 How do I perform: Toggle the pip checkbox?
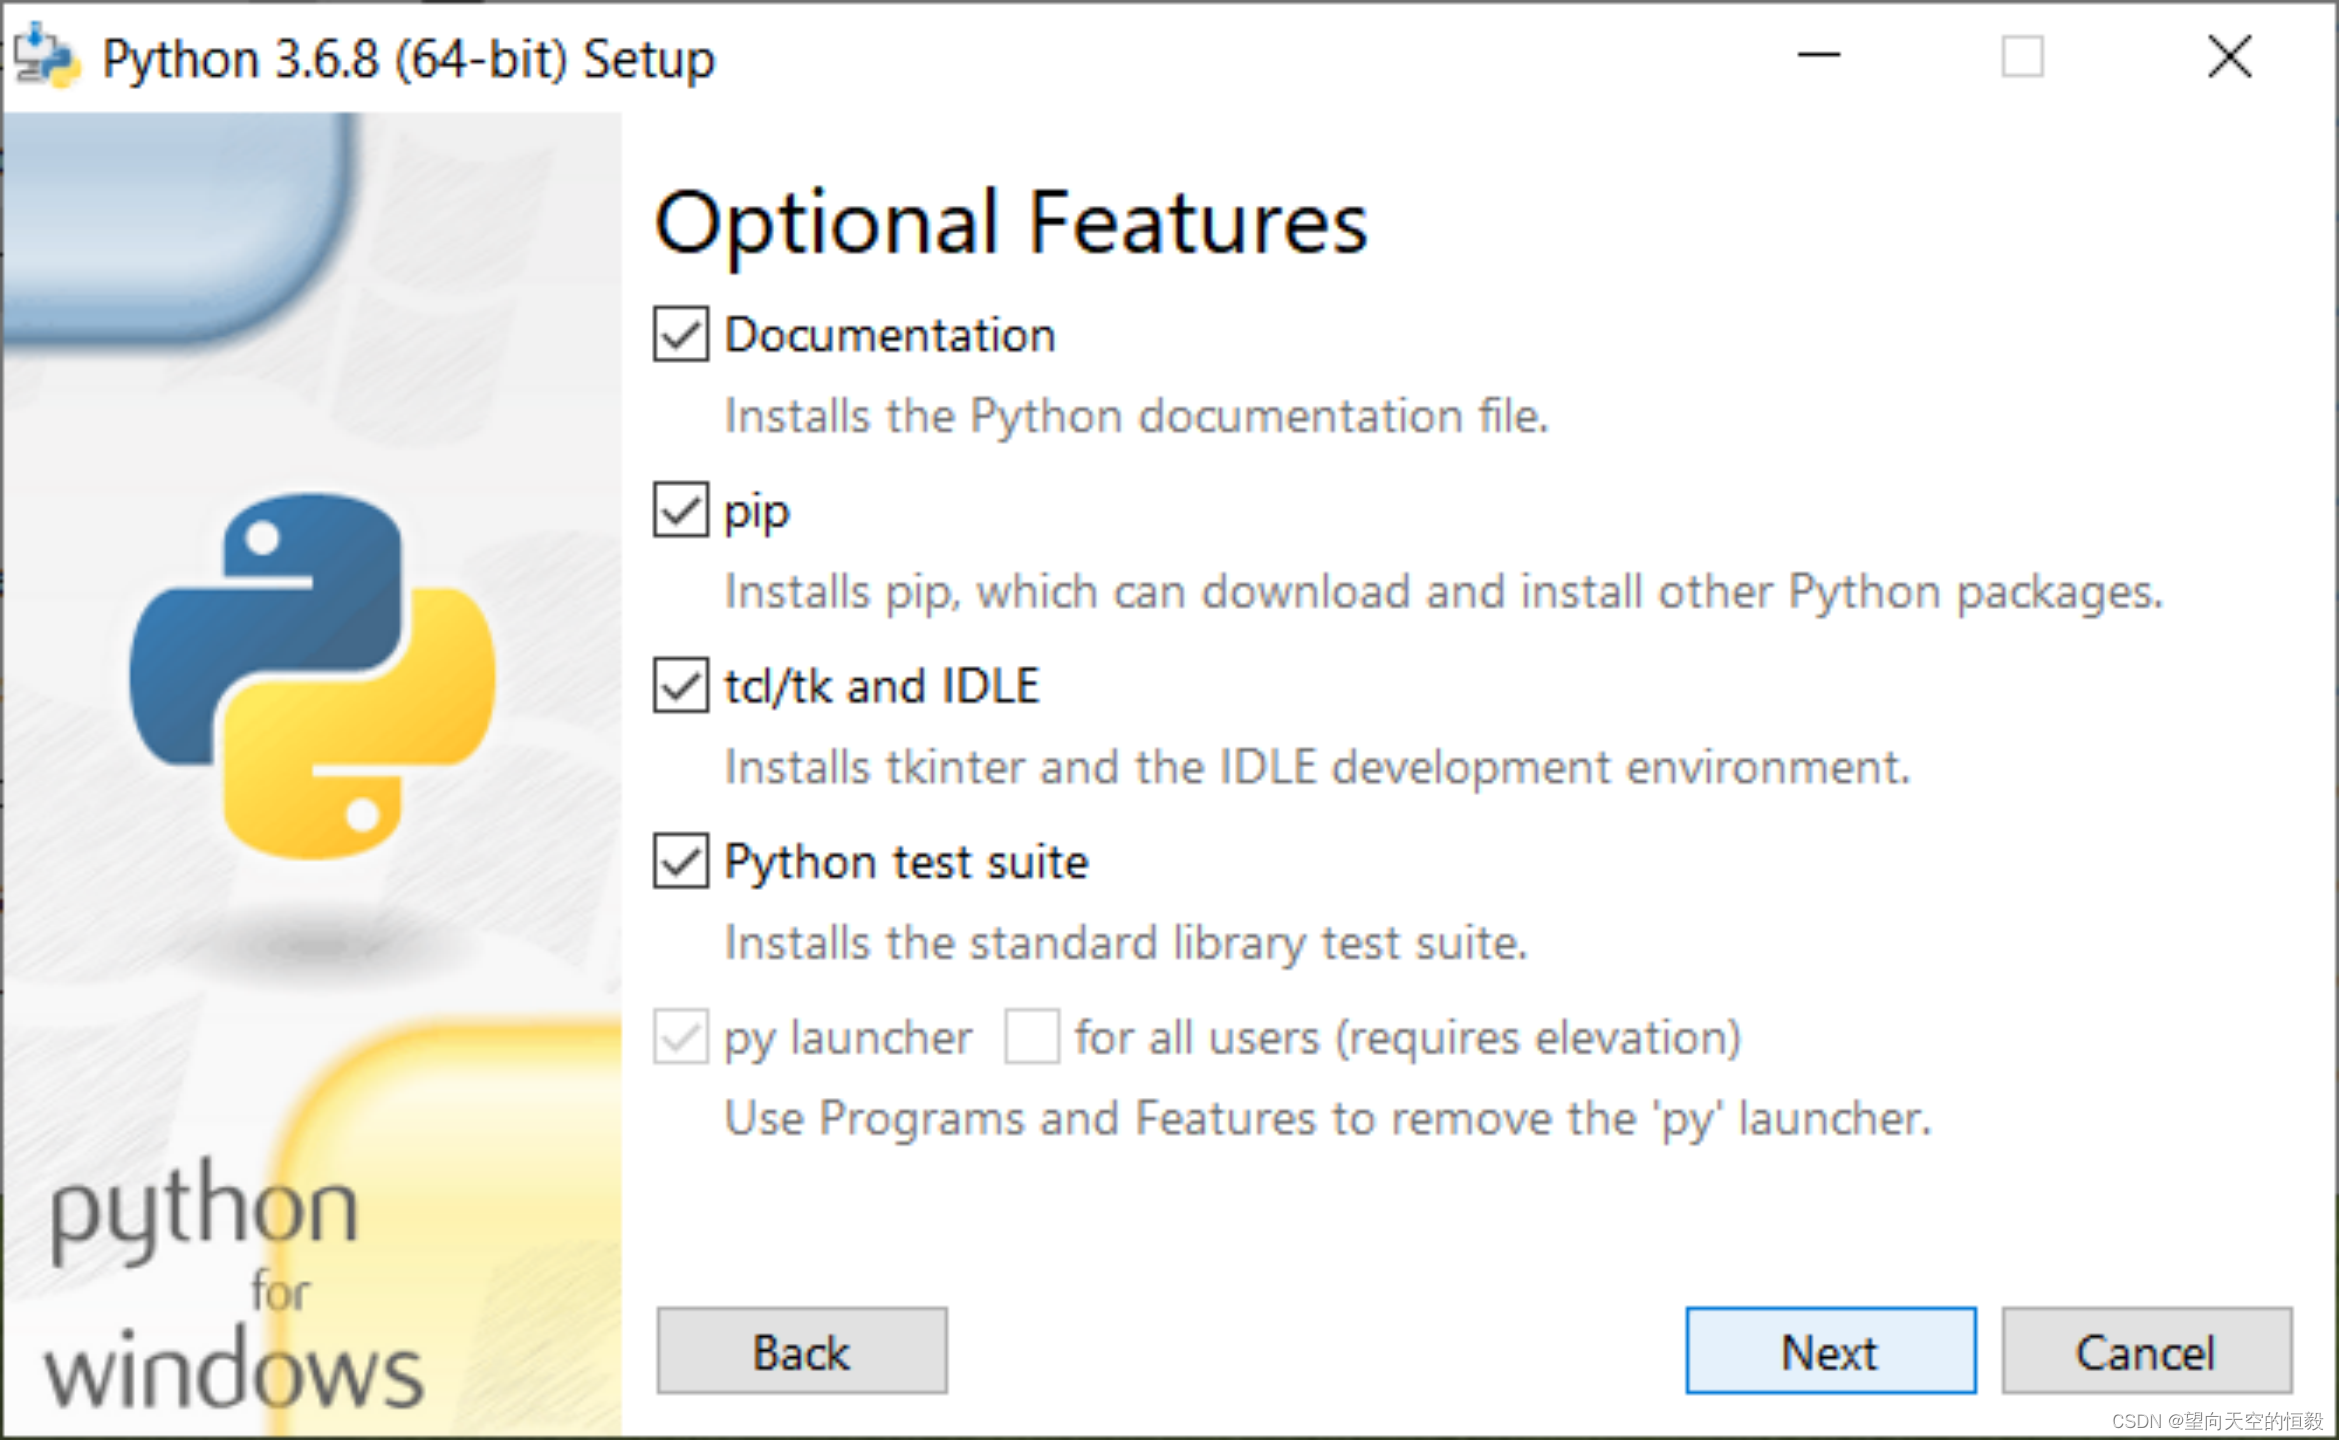[x=681, y=510]
